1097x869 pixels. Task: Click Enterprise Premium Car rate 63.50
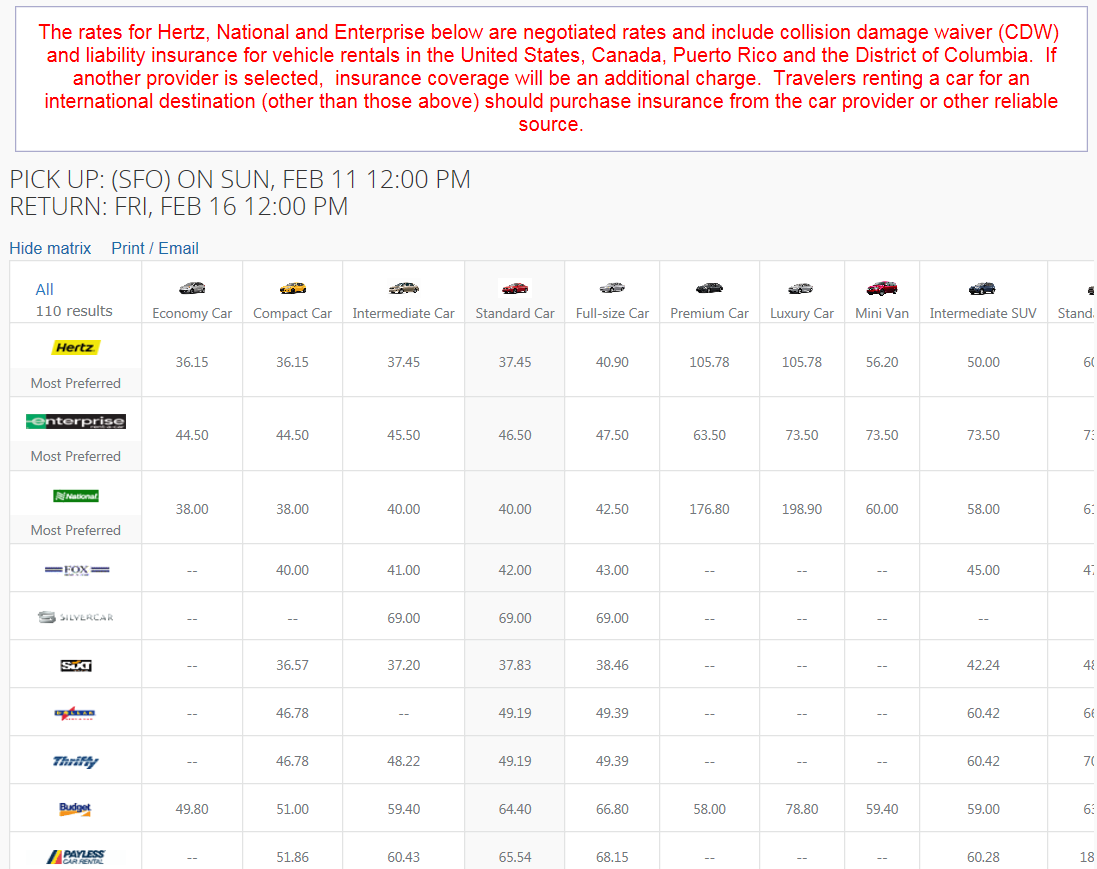pyautogui.click(x=709, y=435)
